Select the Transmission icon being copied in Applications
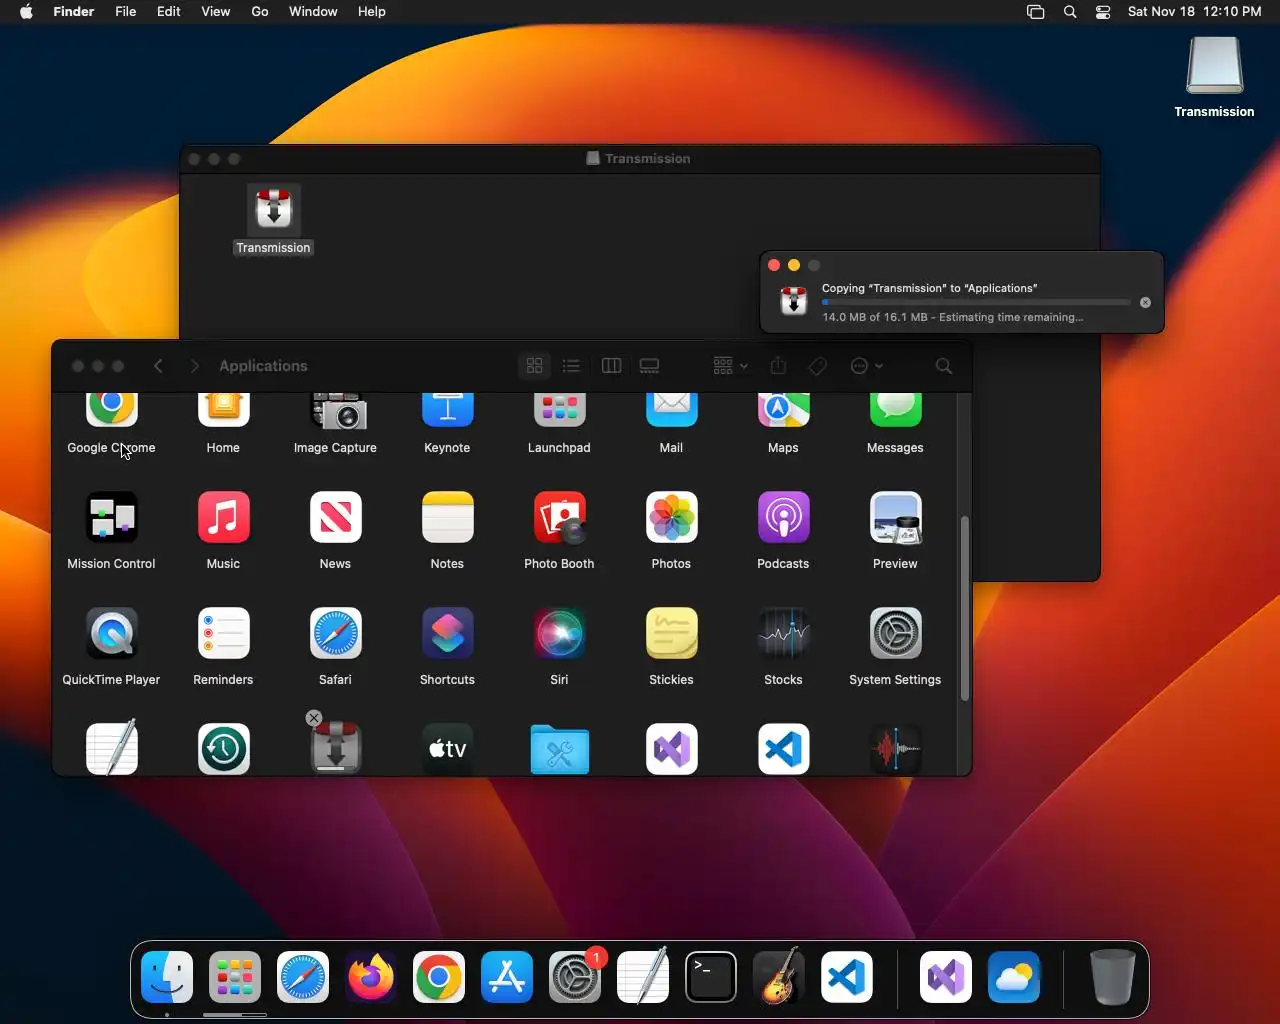1280x1024 pixels. (x=335, y=749)
